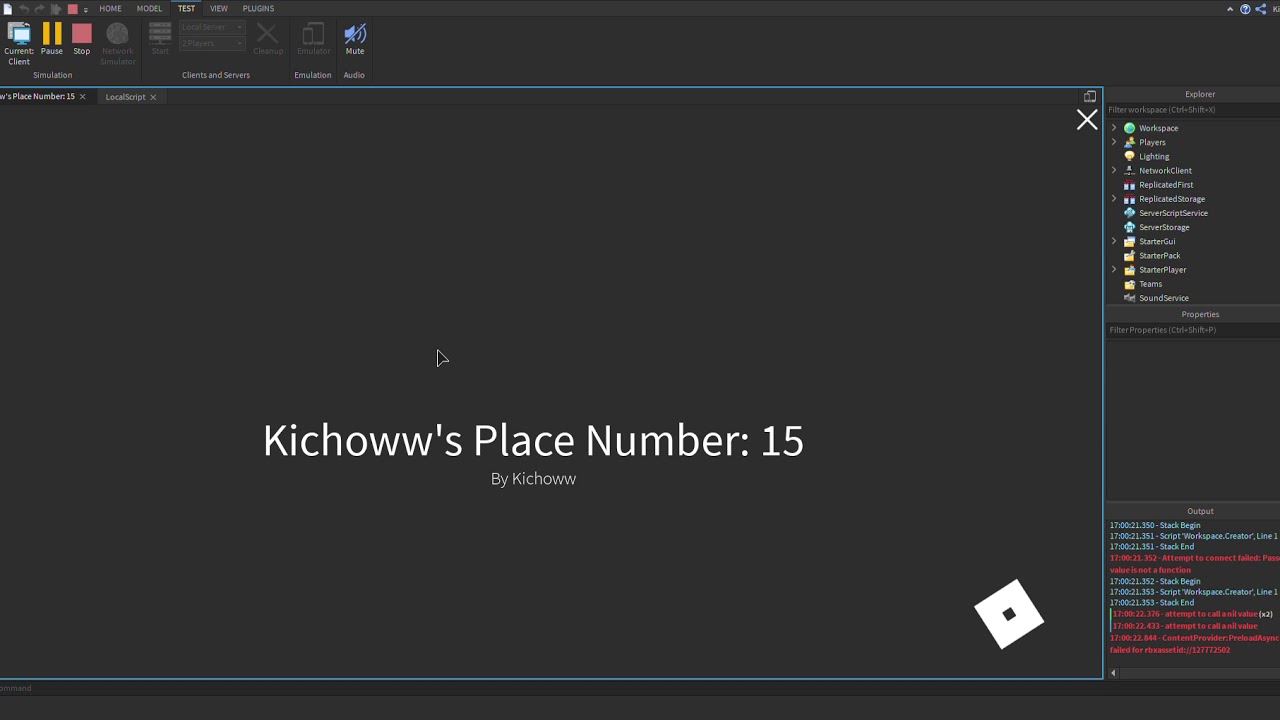Image resolution: width=1280 pixels, height=720 pixels.
Task: Select StarterPlayer in Explorer
Action: point(1162,270)
